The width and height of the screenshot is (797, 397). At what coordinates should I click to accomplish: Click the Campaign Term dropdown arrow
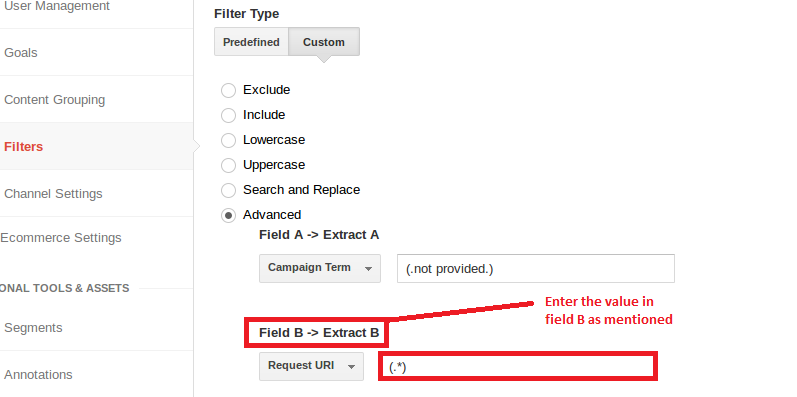[369, 269]
